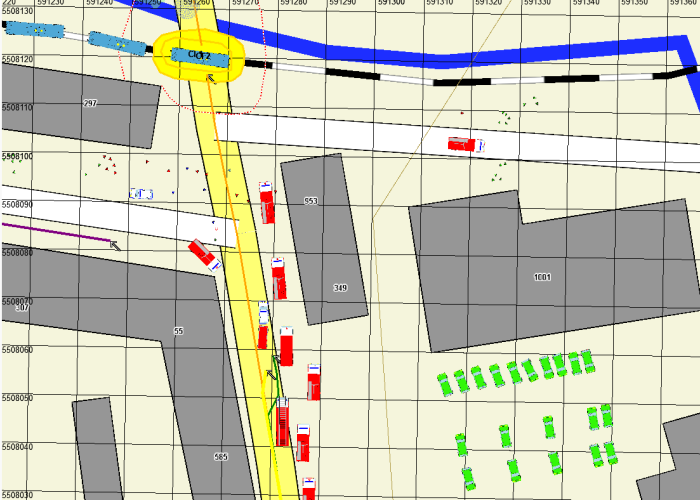
Task: Click easting label 591300
Action: coord(391,2)
